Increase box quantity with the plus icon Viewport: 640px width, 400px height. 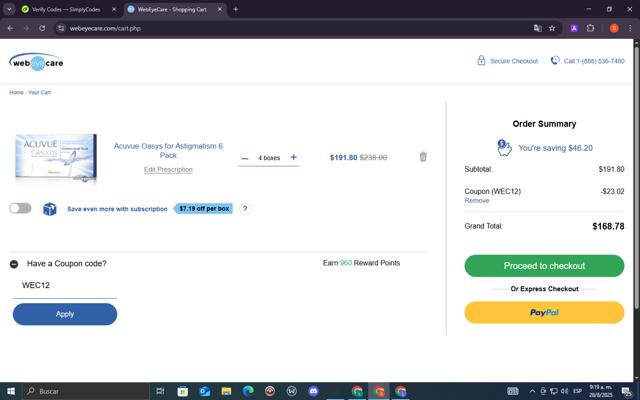(x=293, y=157)
